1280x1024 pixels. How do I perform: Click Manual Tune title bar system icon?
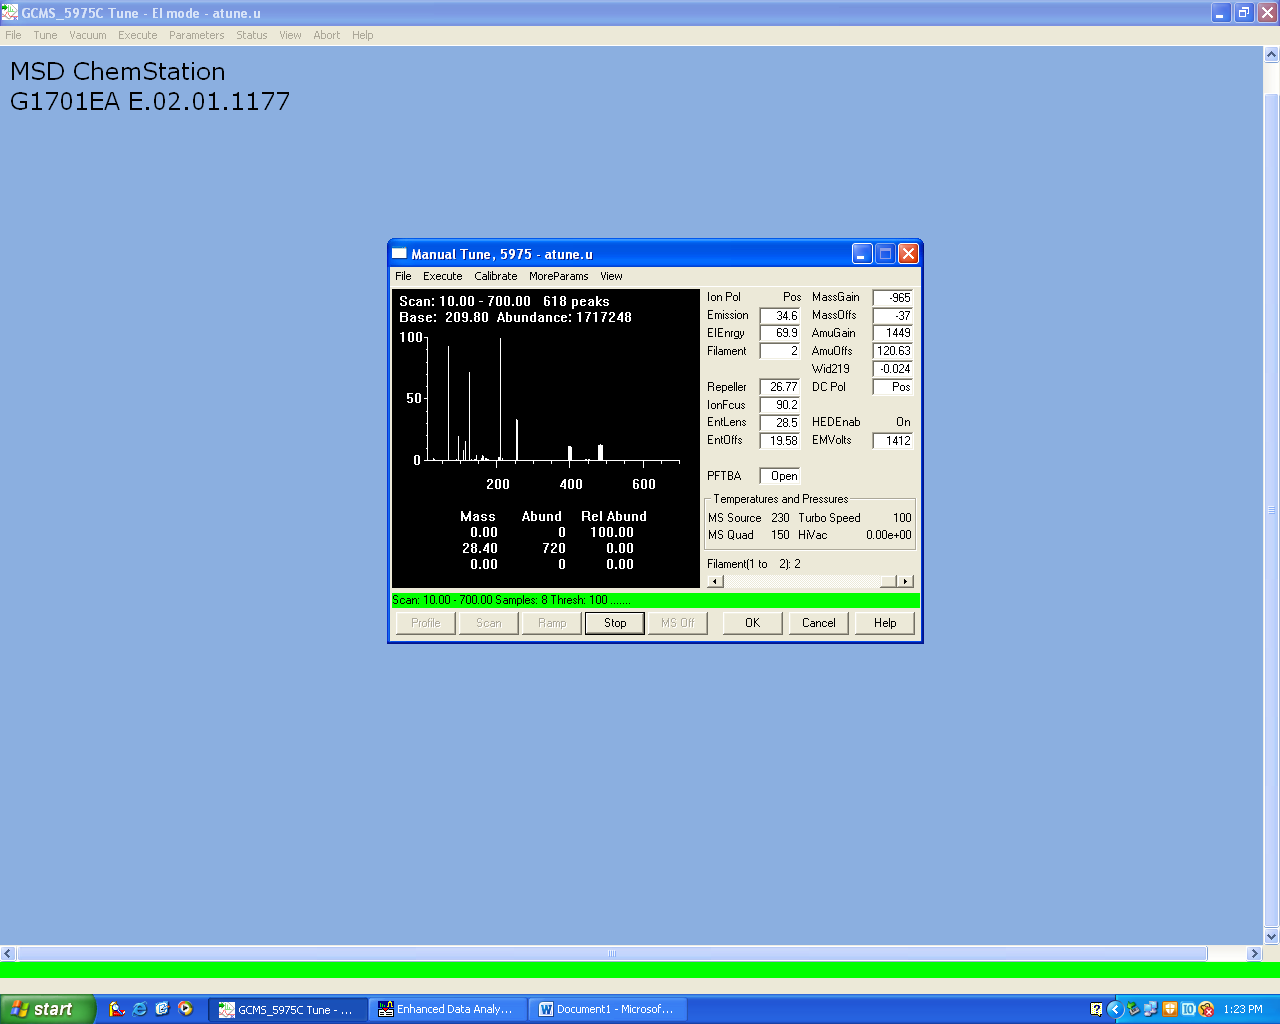coord(400,254)
